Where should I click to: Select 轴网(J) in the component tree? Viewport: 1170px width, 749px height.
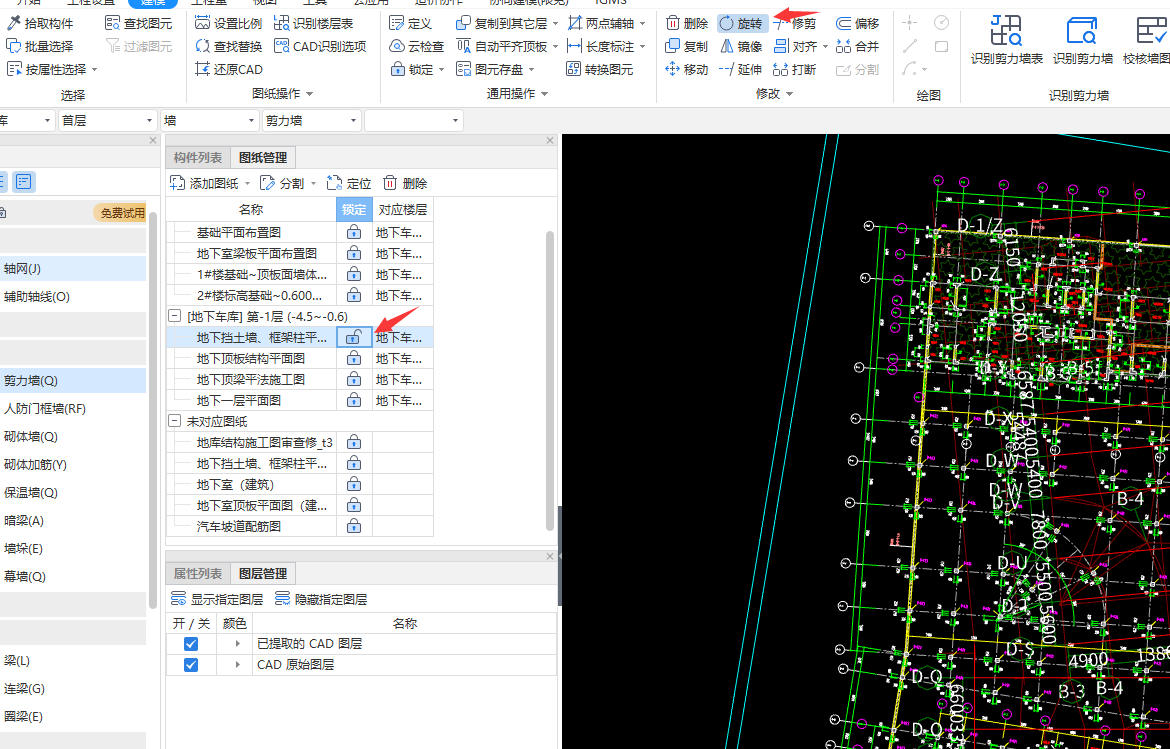[x=72, y=269]
